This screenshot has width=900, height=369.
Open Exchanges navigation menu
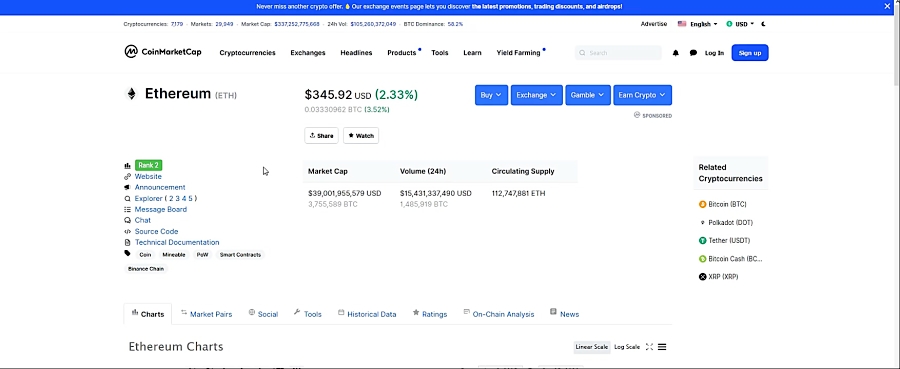[308, 53]
